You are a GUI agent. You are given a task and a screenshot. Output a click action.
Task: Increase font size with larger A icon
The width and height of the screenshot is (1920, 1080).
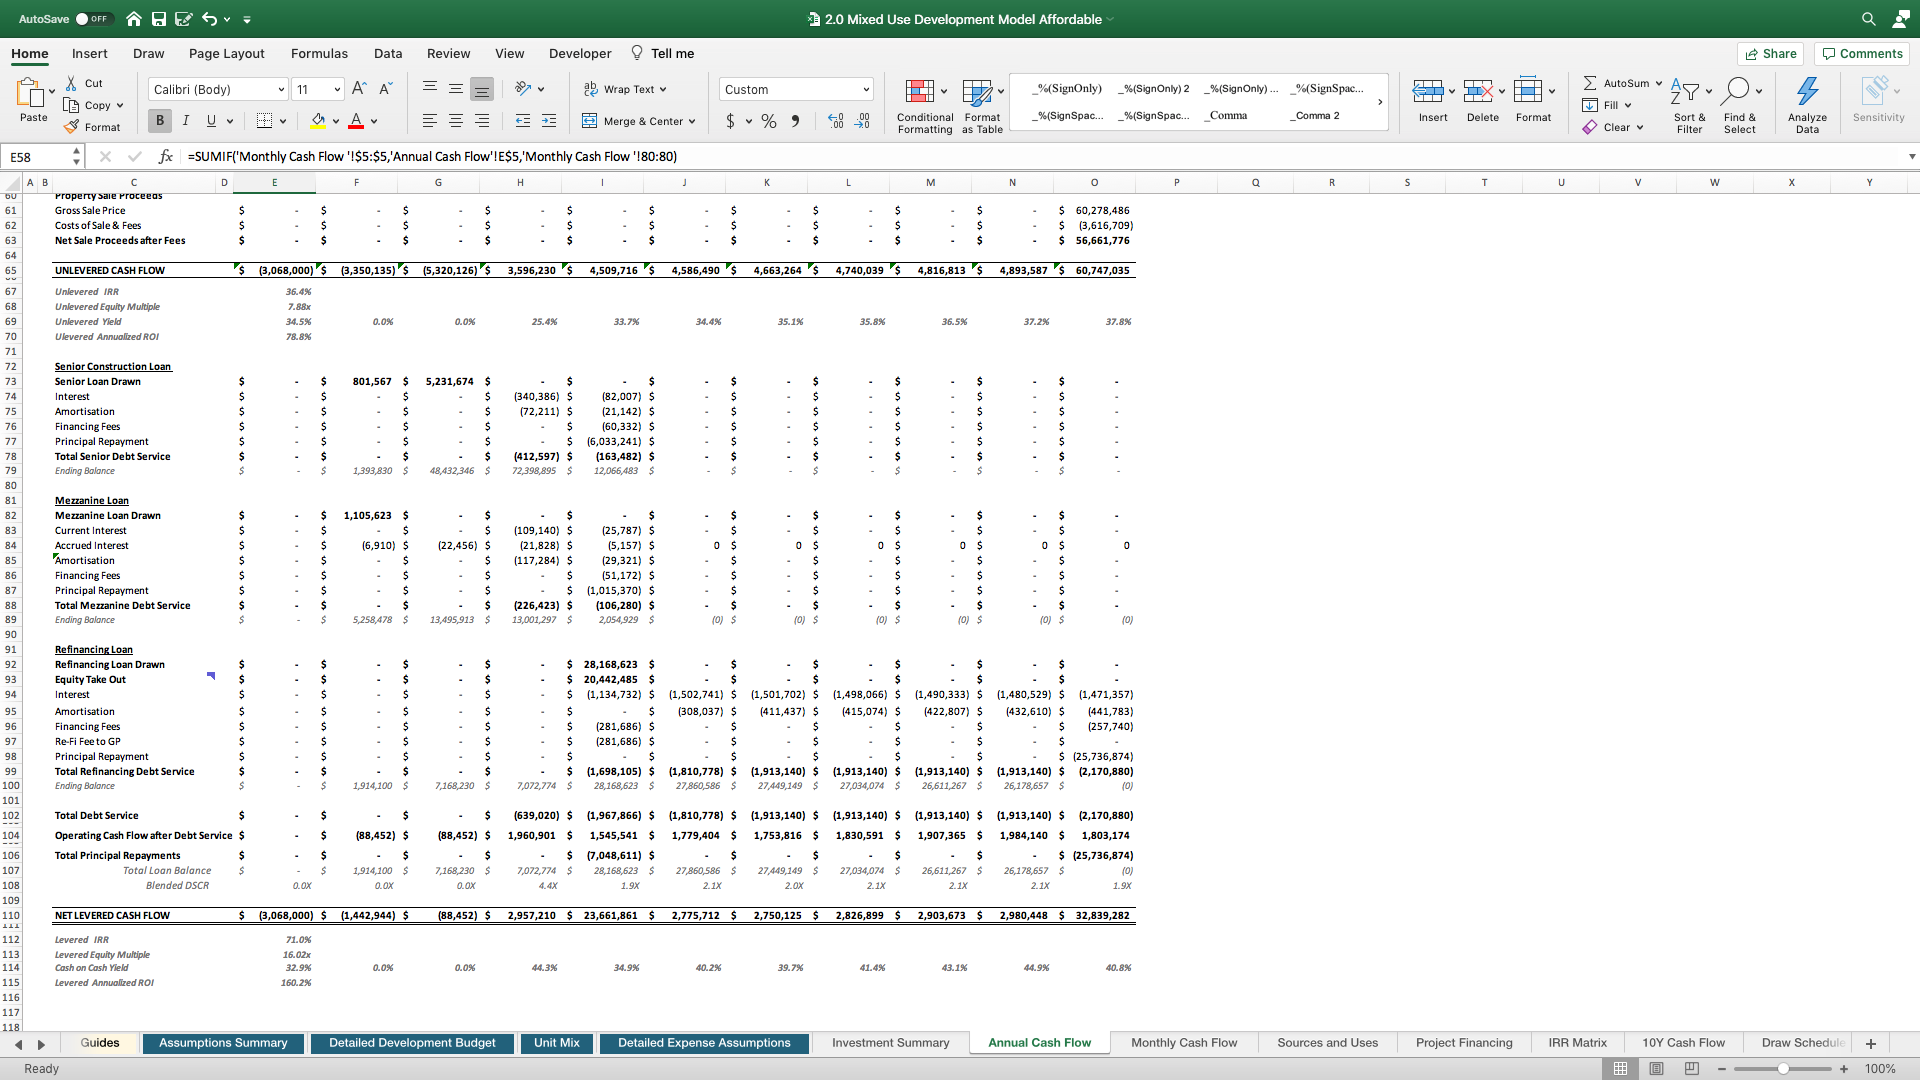(359, 89)
